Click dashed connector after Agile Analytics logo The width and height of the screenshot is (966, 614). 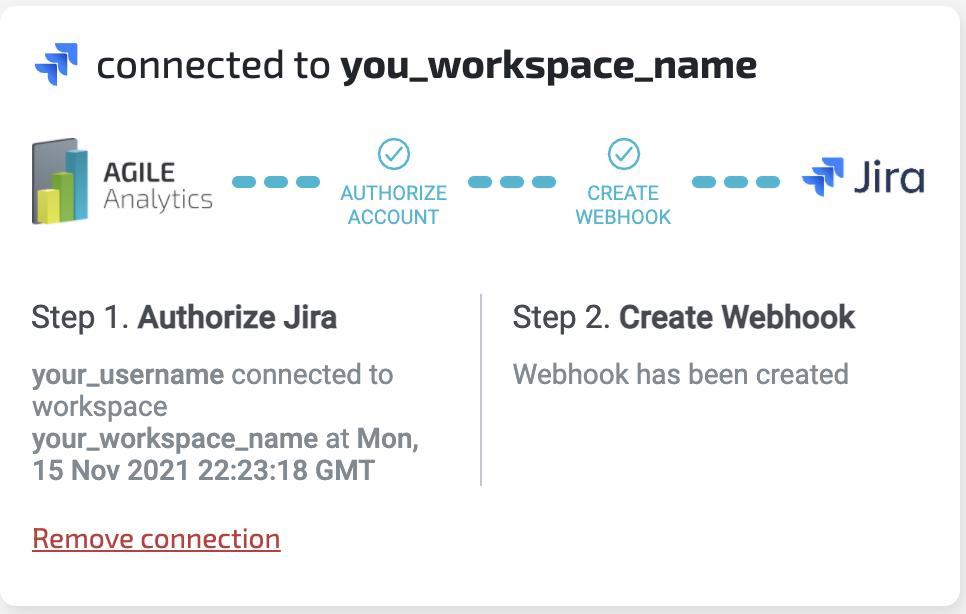click(276, 182)
